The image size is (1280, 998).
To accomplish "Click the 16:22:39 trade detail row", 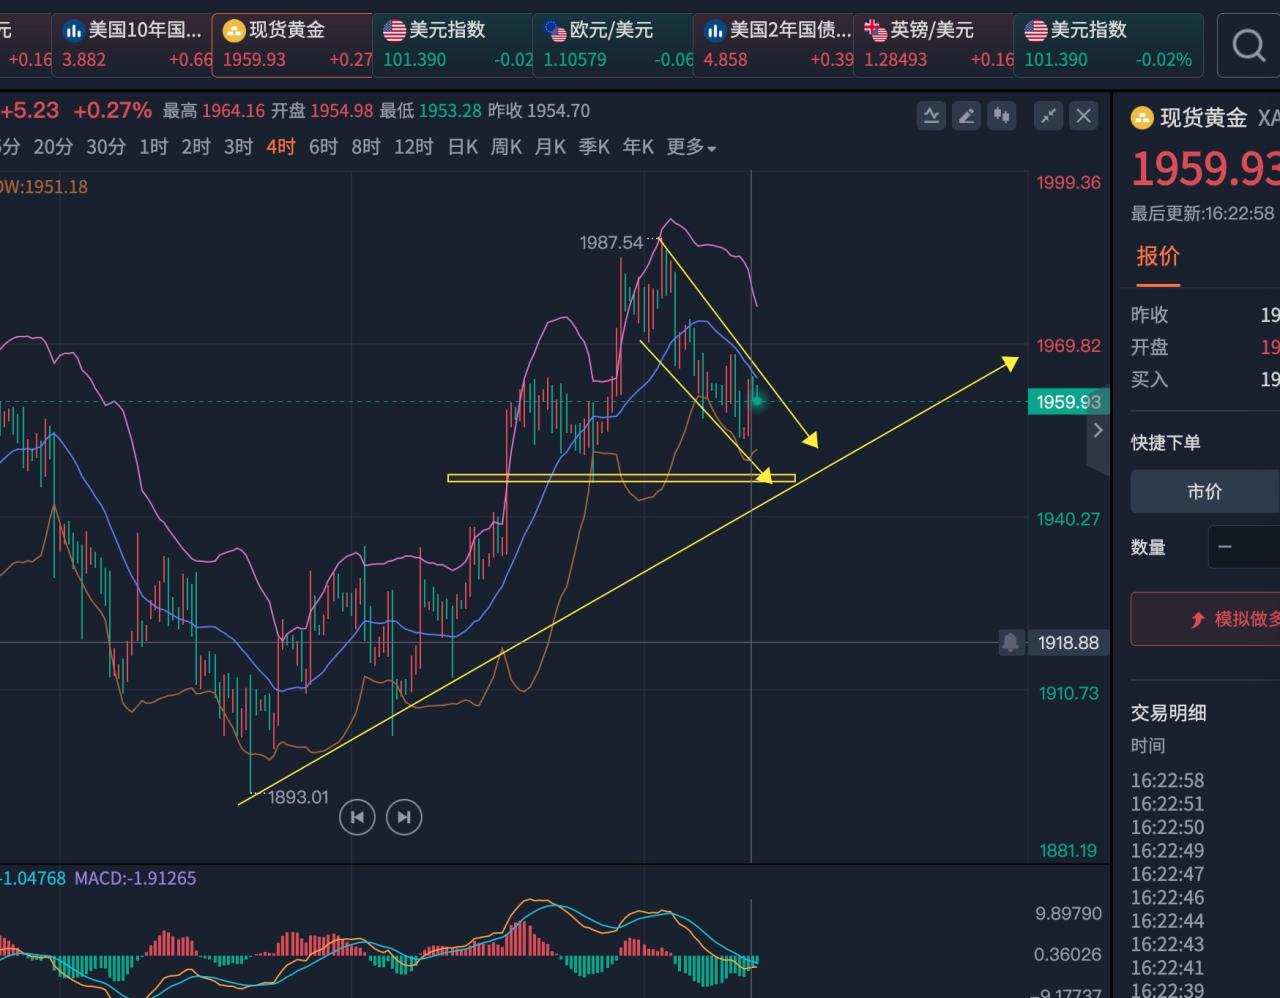I will pos(1168,990).
